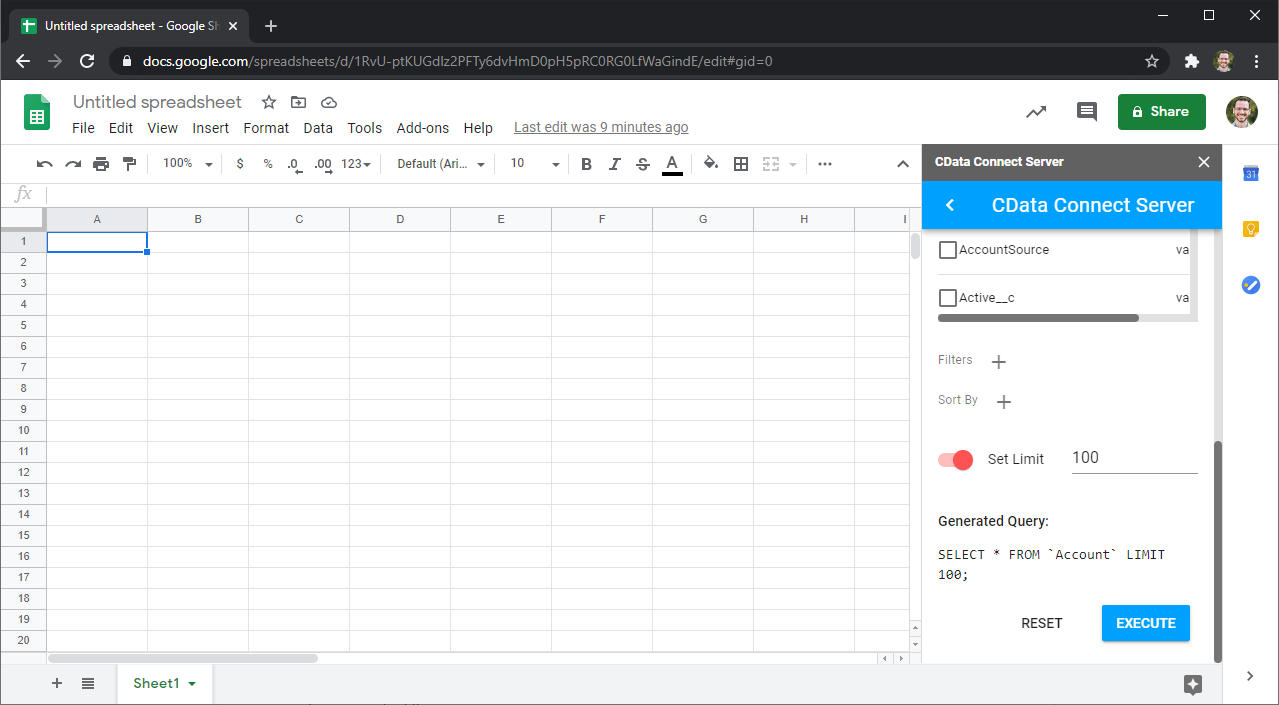This screenshot has height=705, width=1279.
Task: Open the Google account avatar
Action: pos(1242,112)
